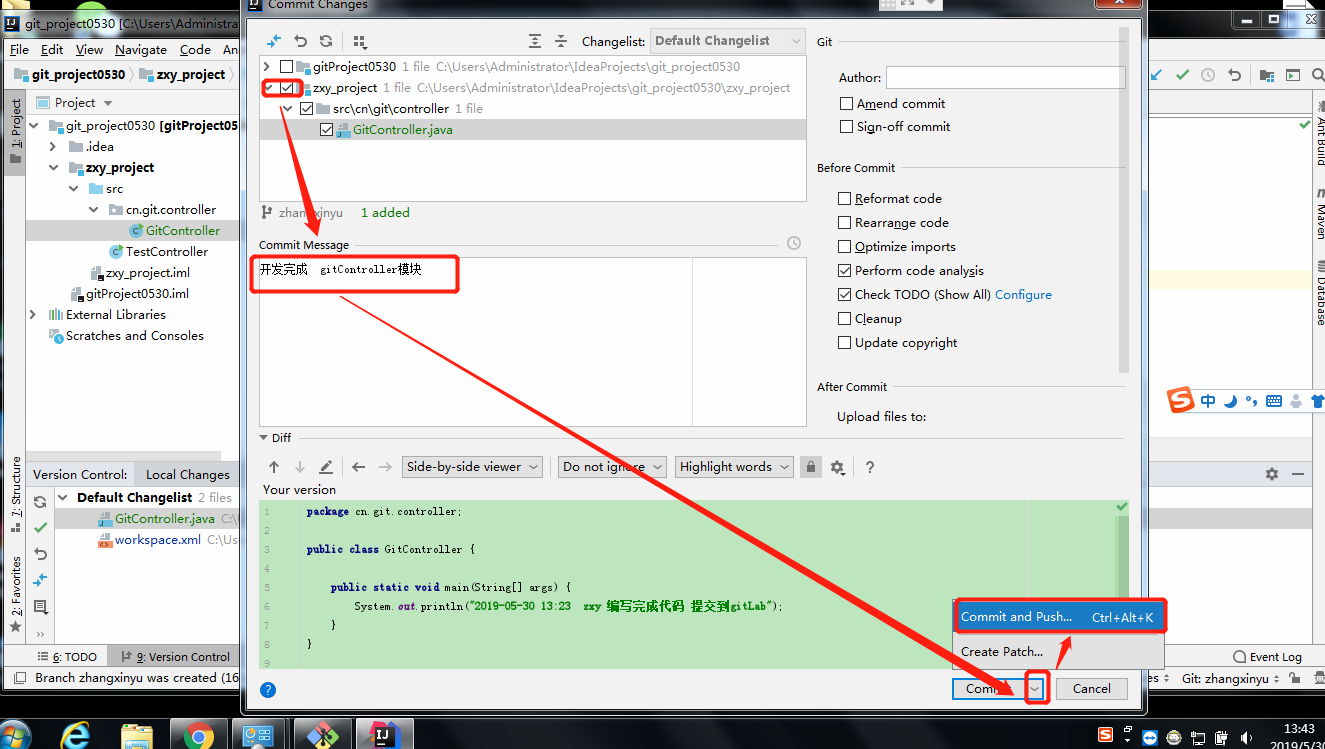Uncheck the GitController.java file checkbox

327,130
